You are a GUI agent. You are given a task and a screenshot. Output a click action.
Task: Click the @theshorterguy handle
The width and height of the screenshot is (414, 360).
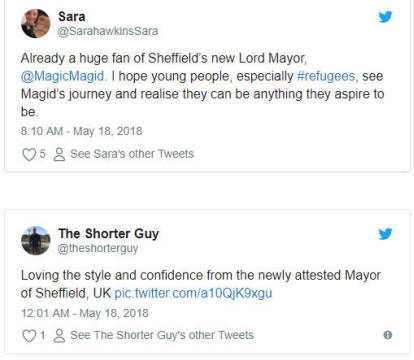point(98,249)
